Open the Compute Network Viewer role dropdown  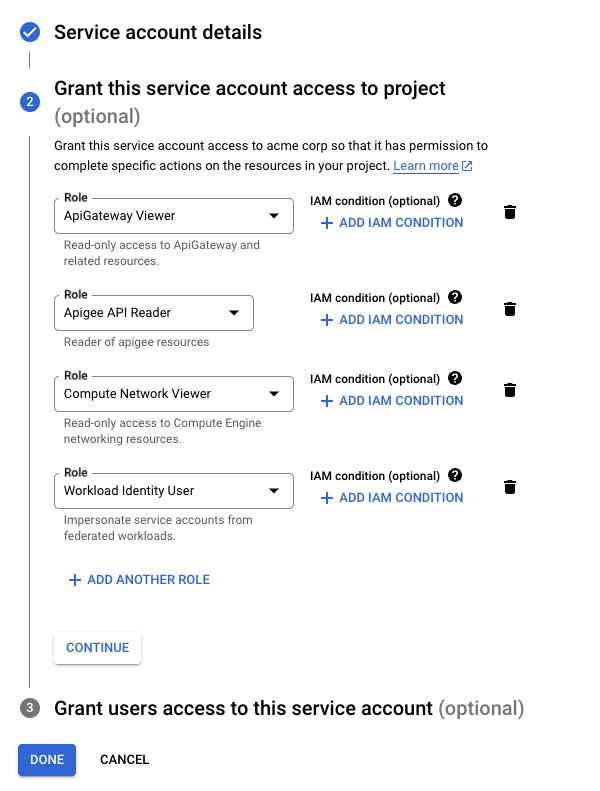tap(173, 394)
